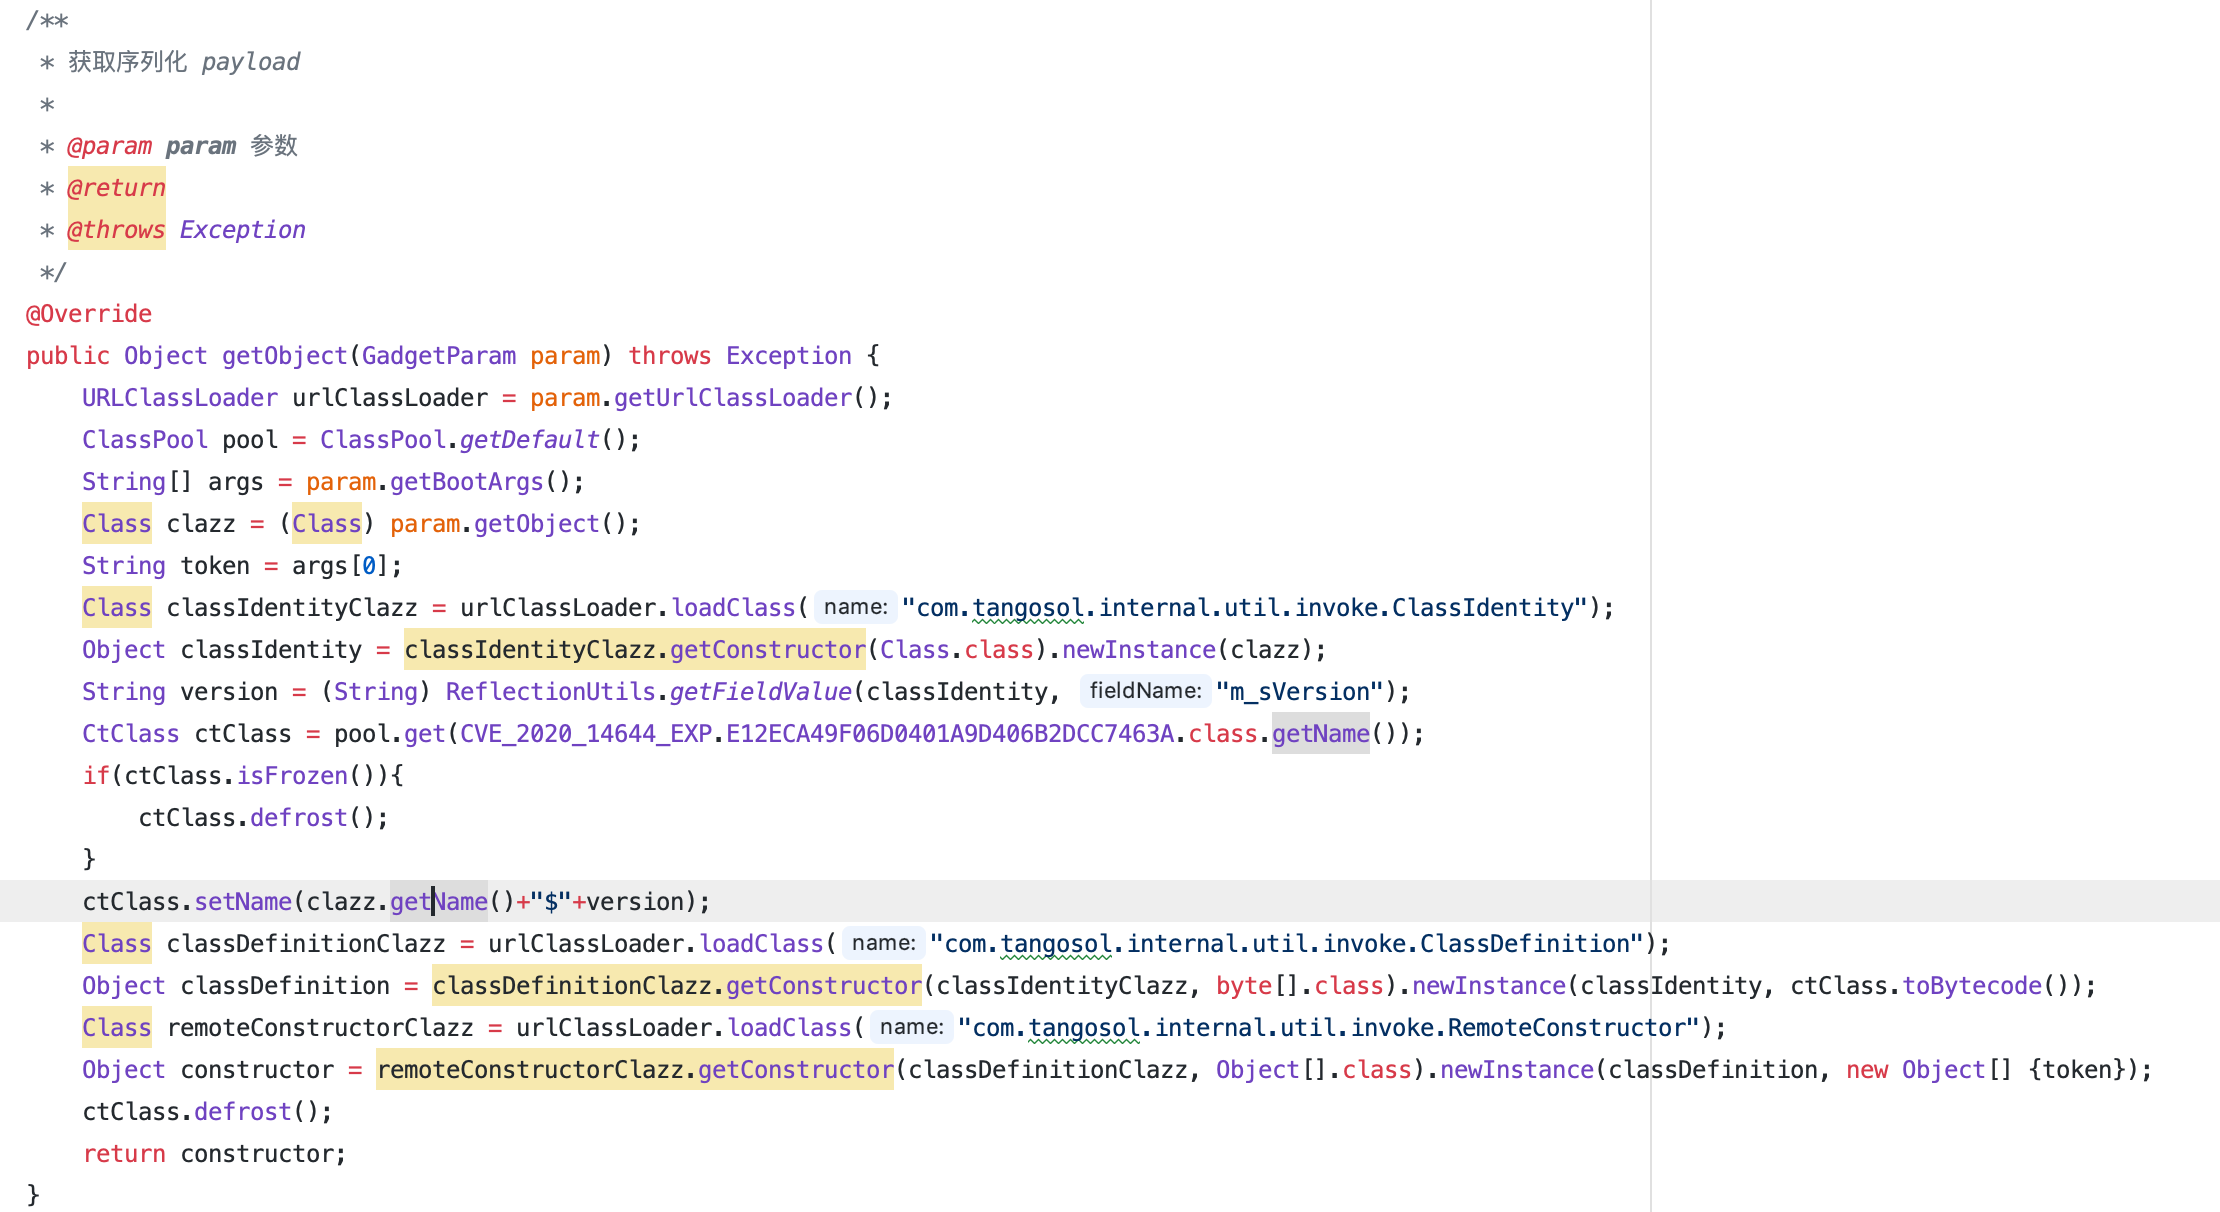Viewport: 2220px width, 1212px height.
Task: Click the setName call on ctClass
Action: (x=243, y=902)
